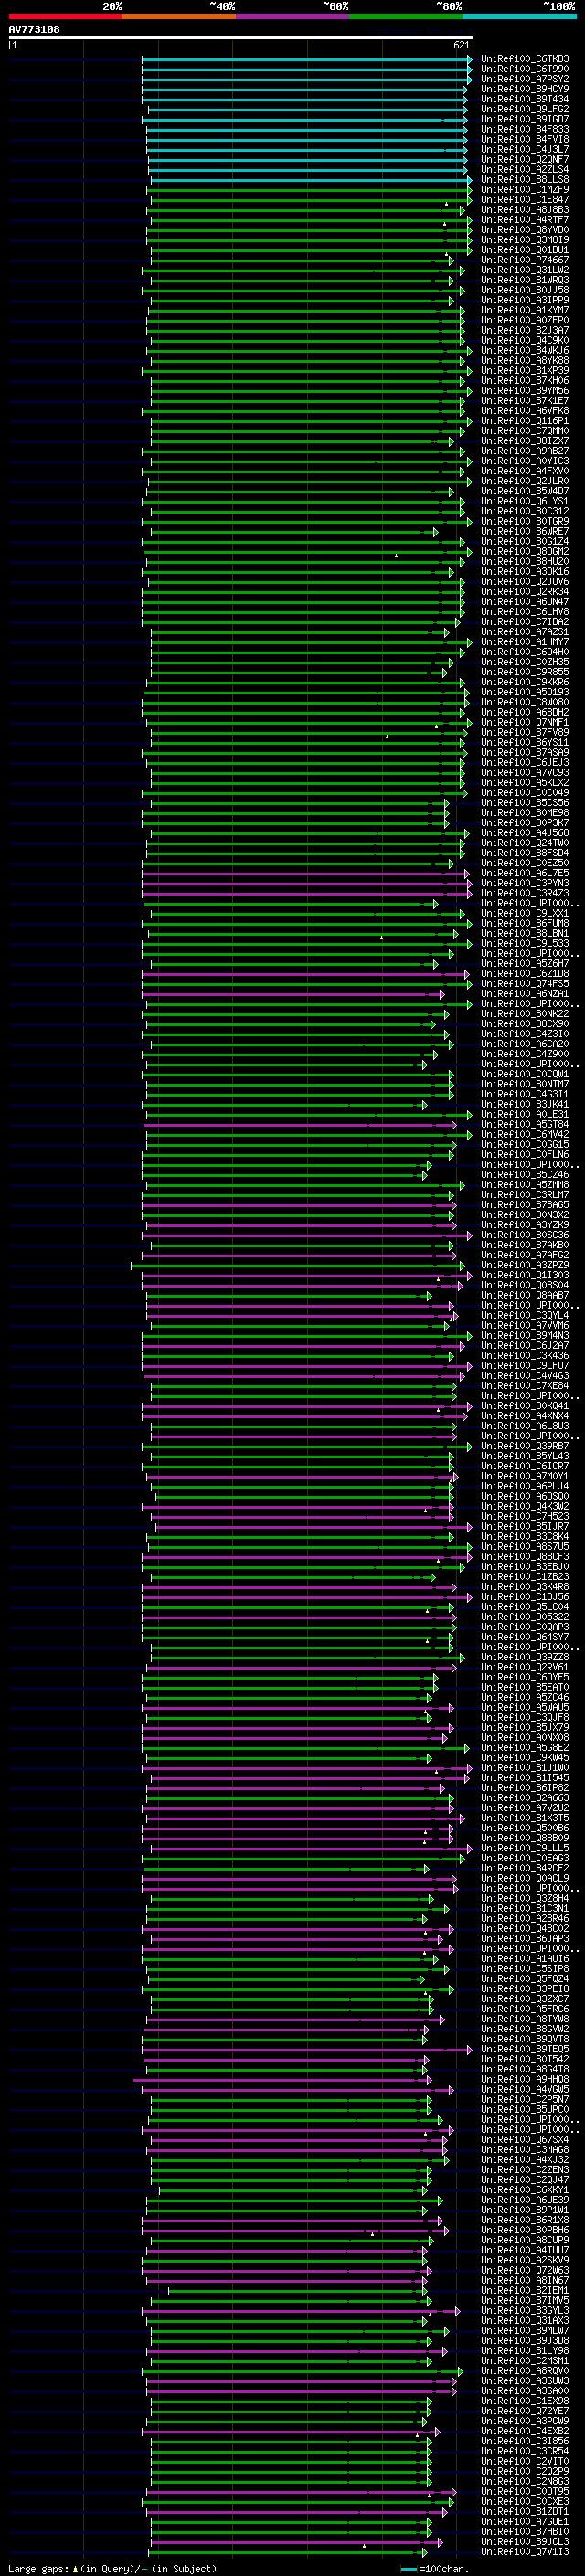Viewport: 585px width, 2576px height.
Task: Select hit label UniRef100_Q01DU1
Action: click(524, 250)
